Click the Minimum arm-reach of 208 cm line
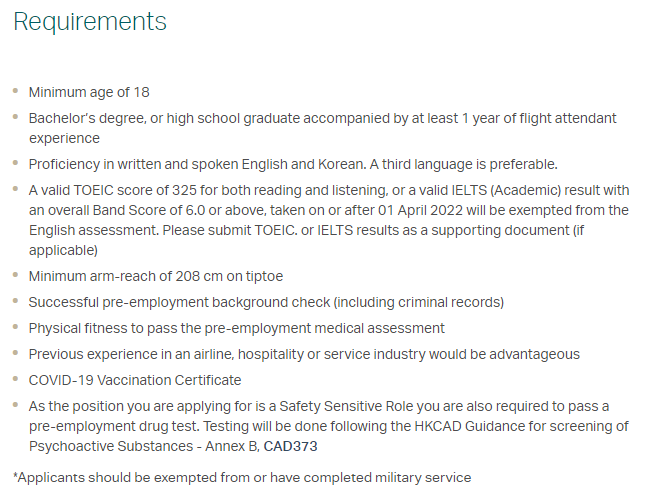Image resolution: width=647 pixels, height=493 pixels. click(156, 276)
